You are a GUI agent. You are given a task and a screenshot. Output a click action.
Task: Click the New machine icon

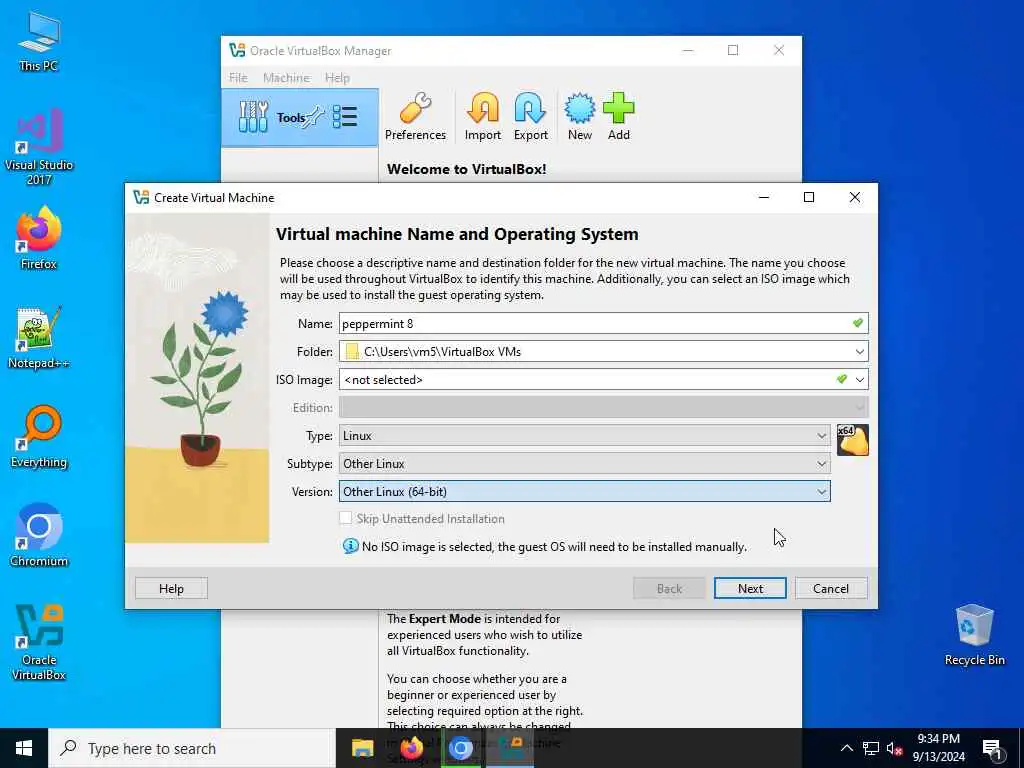579,118
